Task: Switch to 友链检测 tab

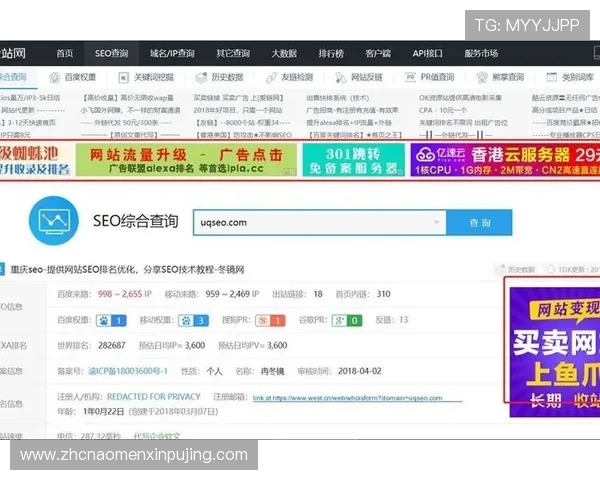Action: tap(297, 77)
